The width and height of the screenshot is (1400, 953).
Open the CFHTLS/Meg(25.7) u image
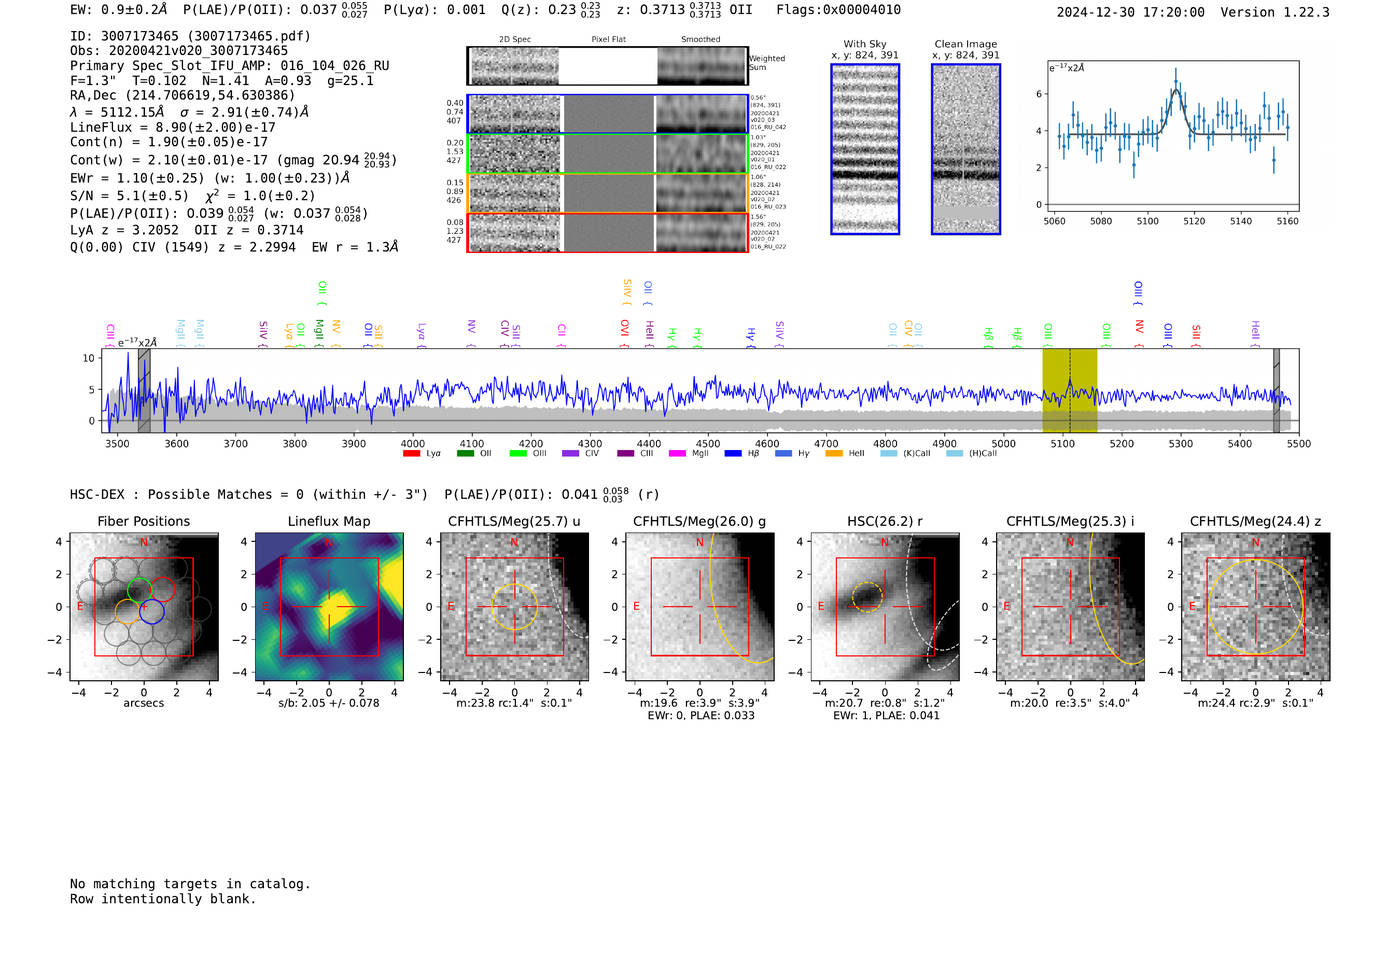click(x=514, y=606)
